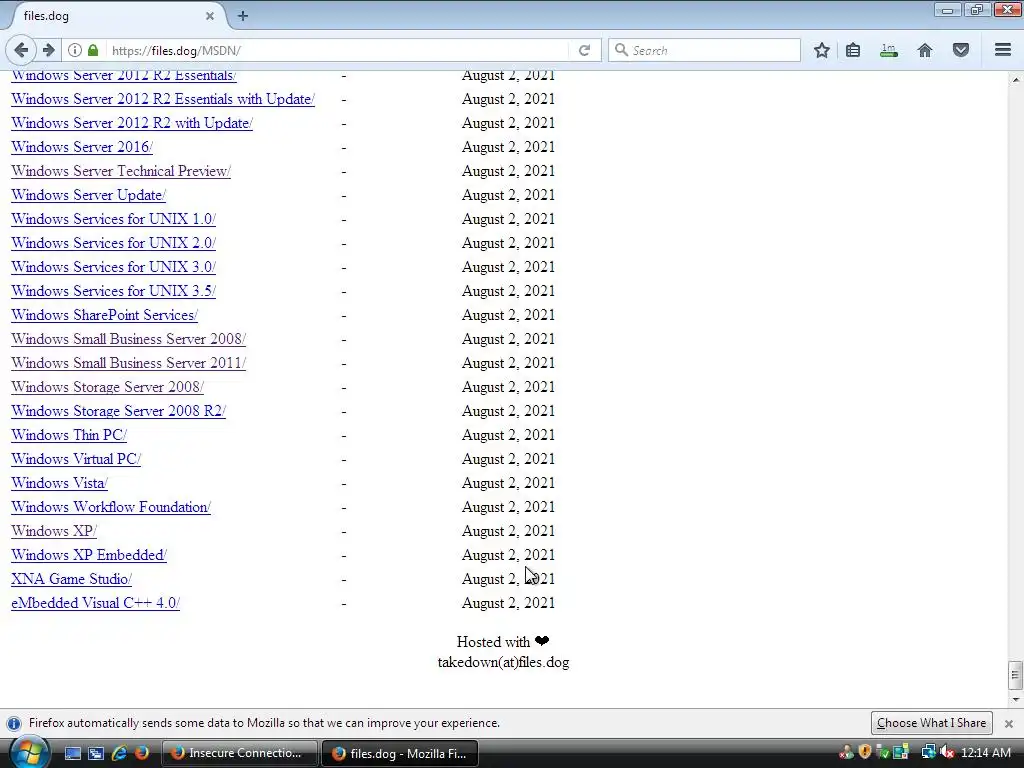
Task: Click the security shield tray icon
Action: click(865, 752)
